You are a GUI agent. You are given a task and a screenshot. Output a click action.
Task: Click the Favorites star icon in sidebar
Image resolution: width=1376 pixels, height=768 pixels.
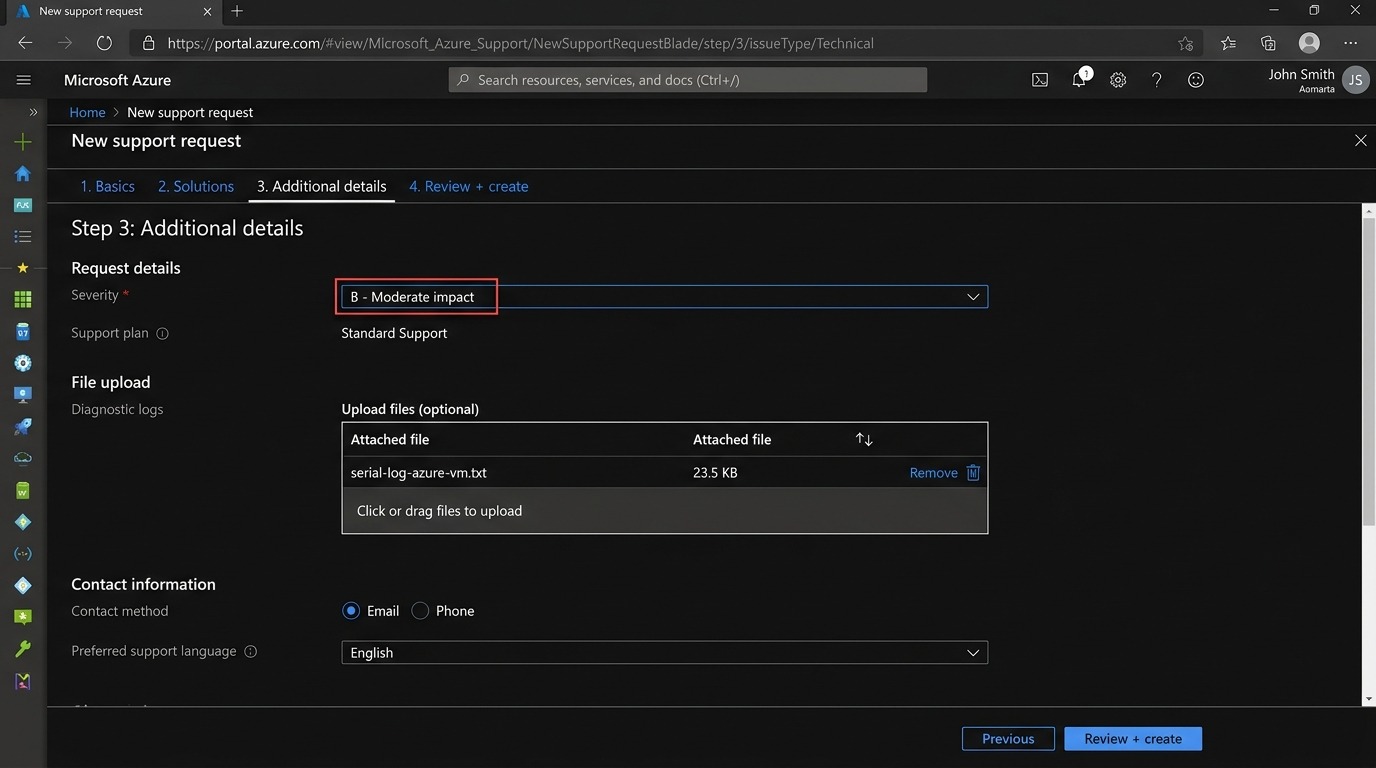point(23,268)
